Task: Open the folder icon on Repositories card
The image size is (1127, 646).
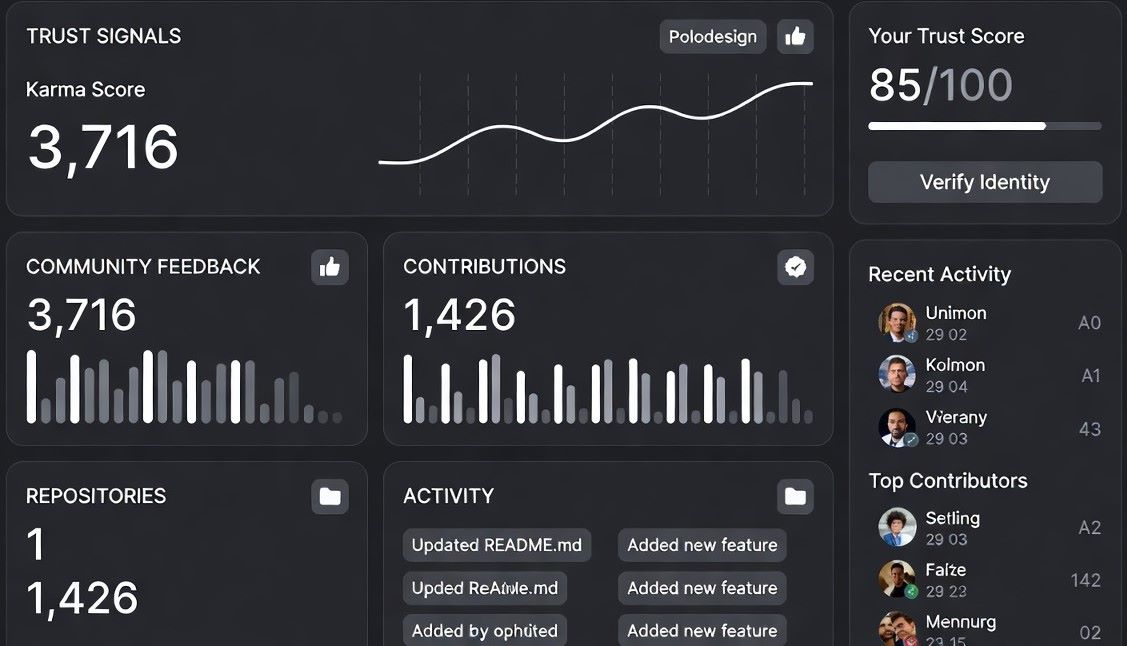Action: pos(329,496)
